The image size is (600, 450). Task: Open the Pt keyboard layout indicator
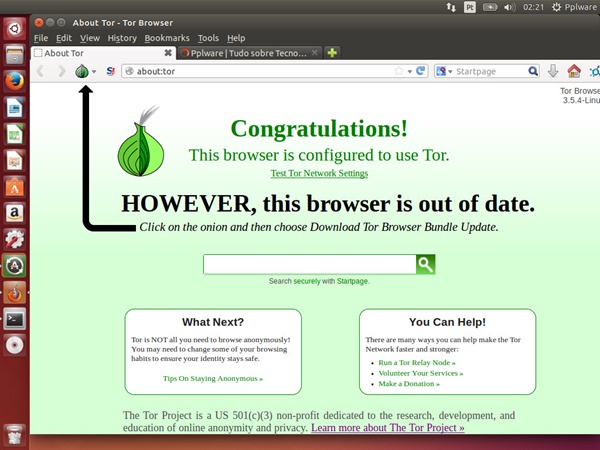point(470,7)
